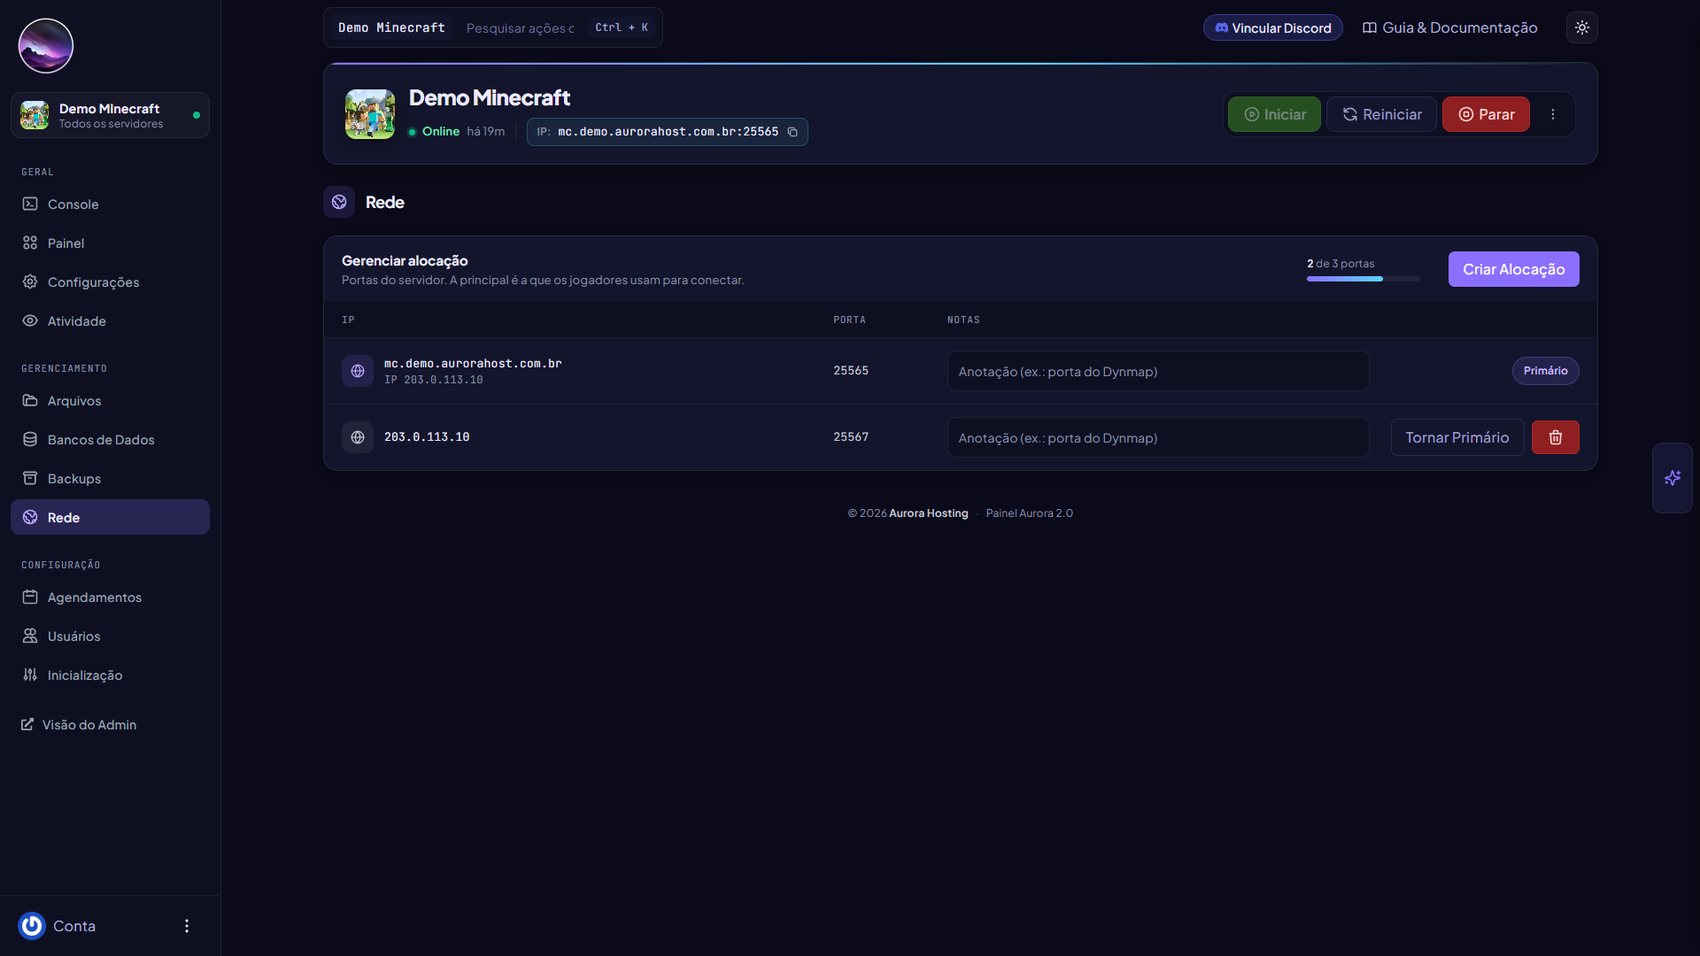The width and height of the screenshot is (1700, 956).
Task: Open Agendamentos page
Action: (x=110, y=597)
